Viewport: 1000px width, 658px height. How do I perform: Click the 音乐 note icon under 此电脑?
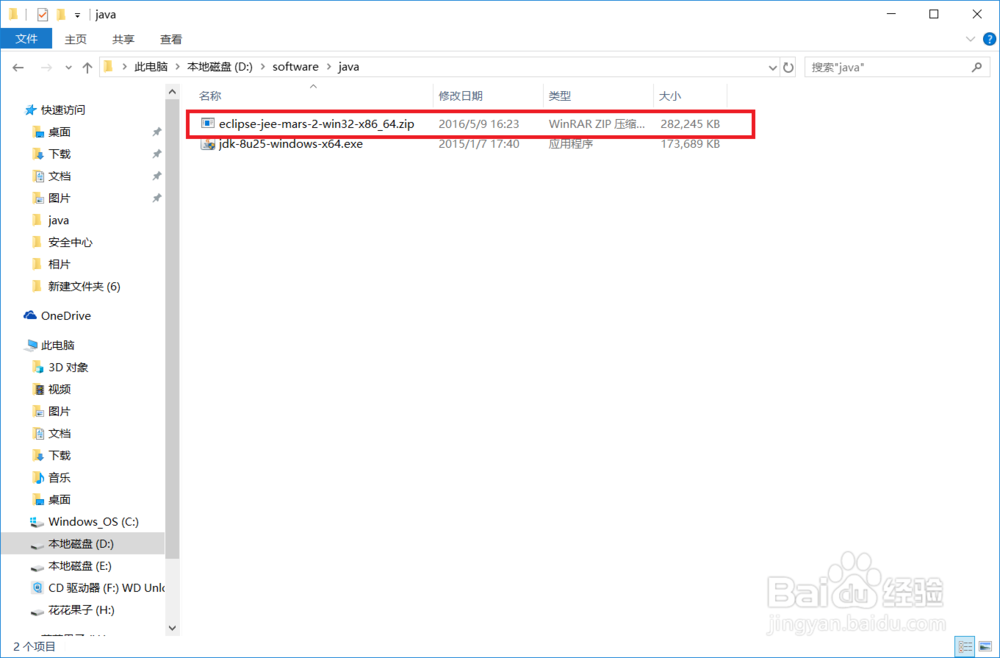pos(38,478)
